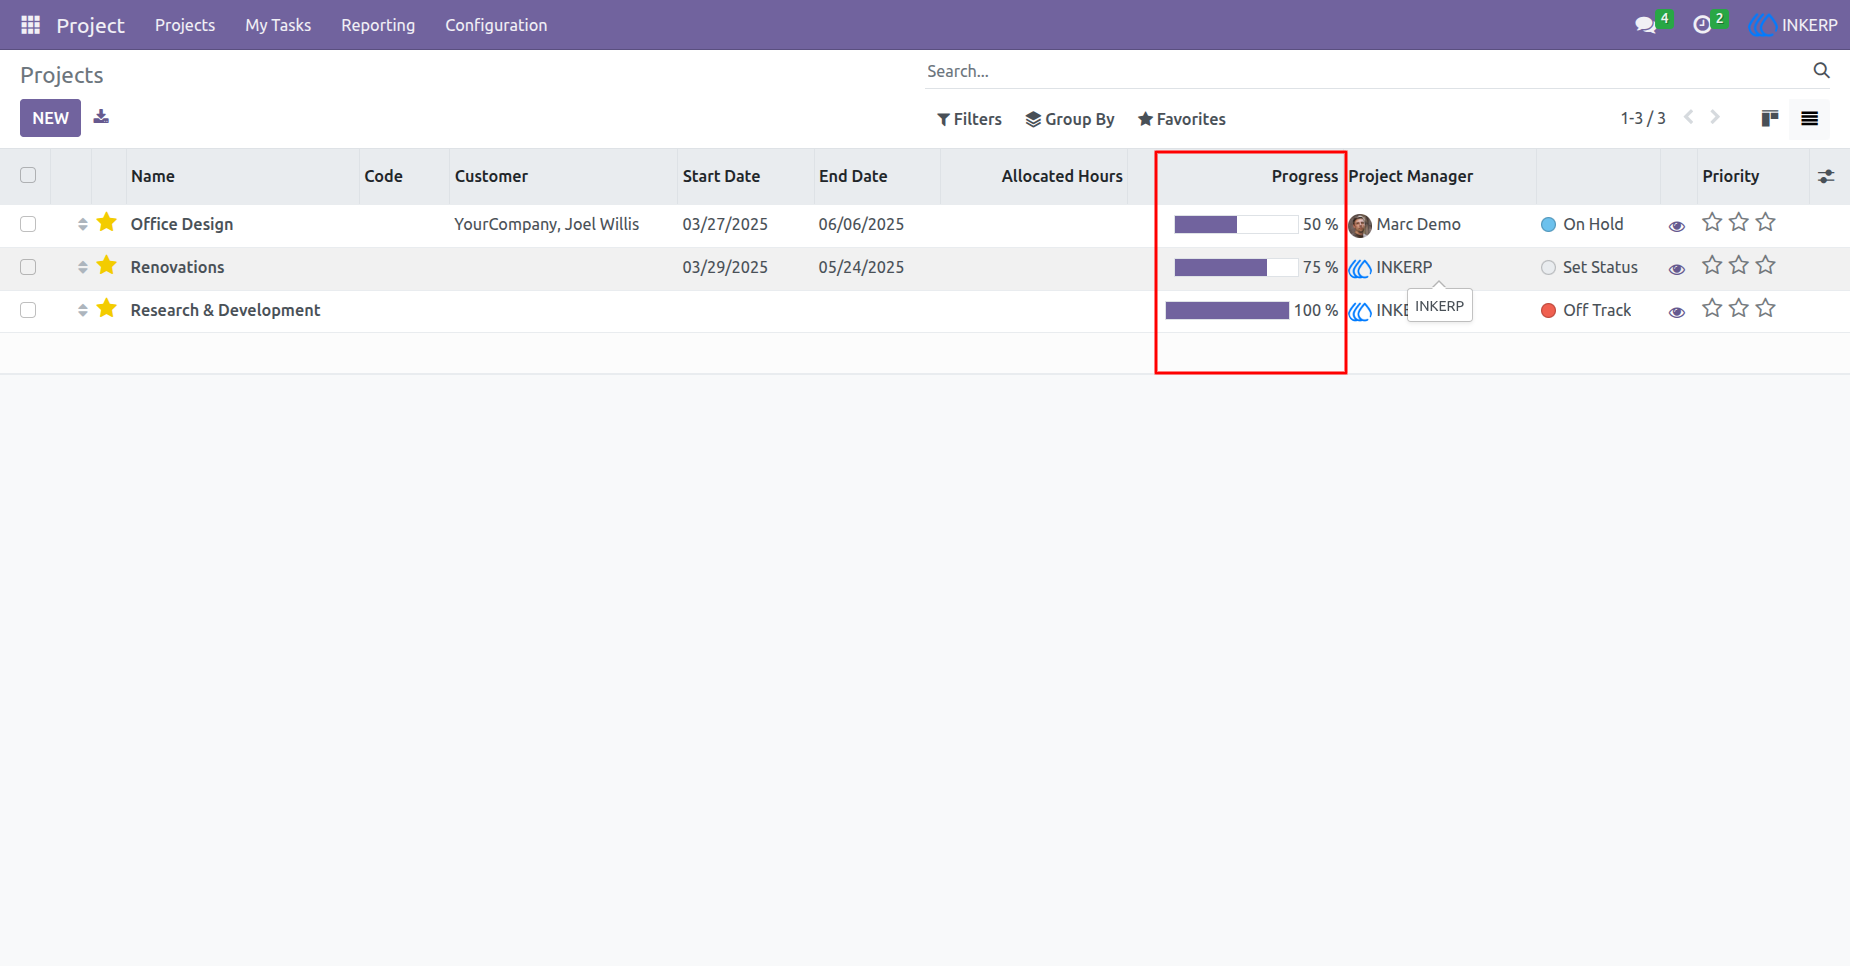Open the Projects menu
This screenshot has width=1850, height=966.
click(x=185, y=25)
